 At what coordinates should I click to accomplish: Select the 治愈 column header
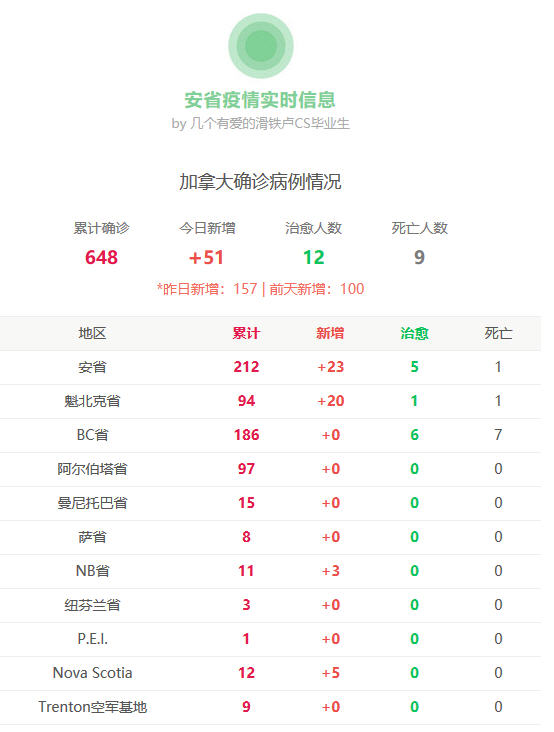point(414,333)
